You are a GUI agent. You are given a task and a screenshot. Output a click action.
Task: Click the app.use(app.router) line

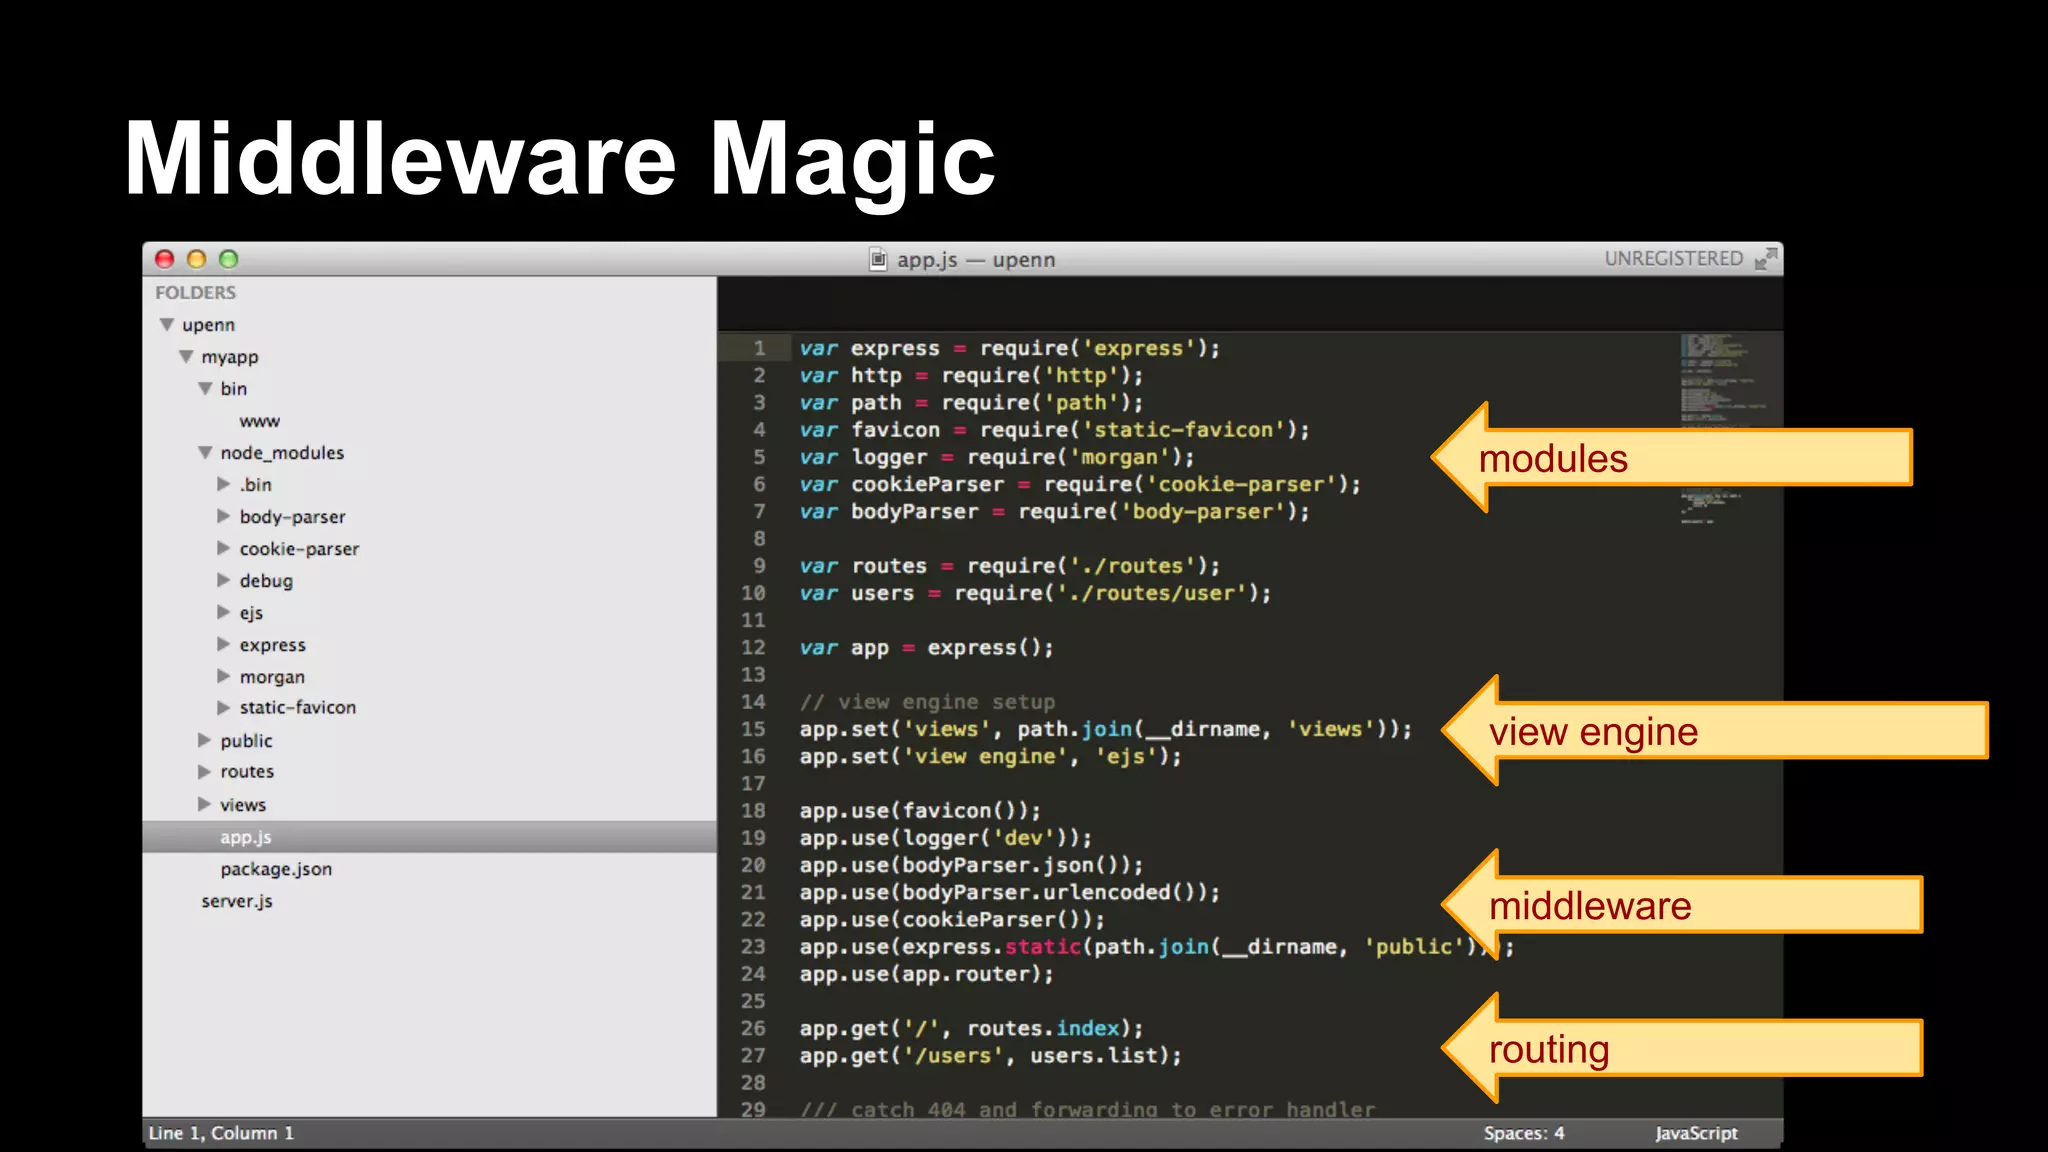point(926,974)
